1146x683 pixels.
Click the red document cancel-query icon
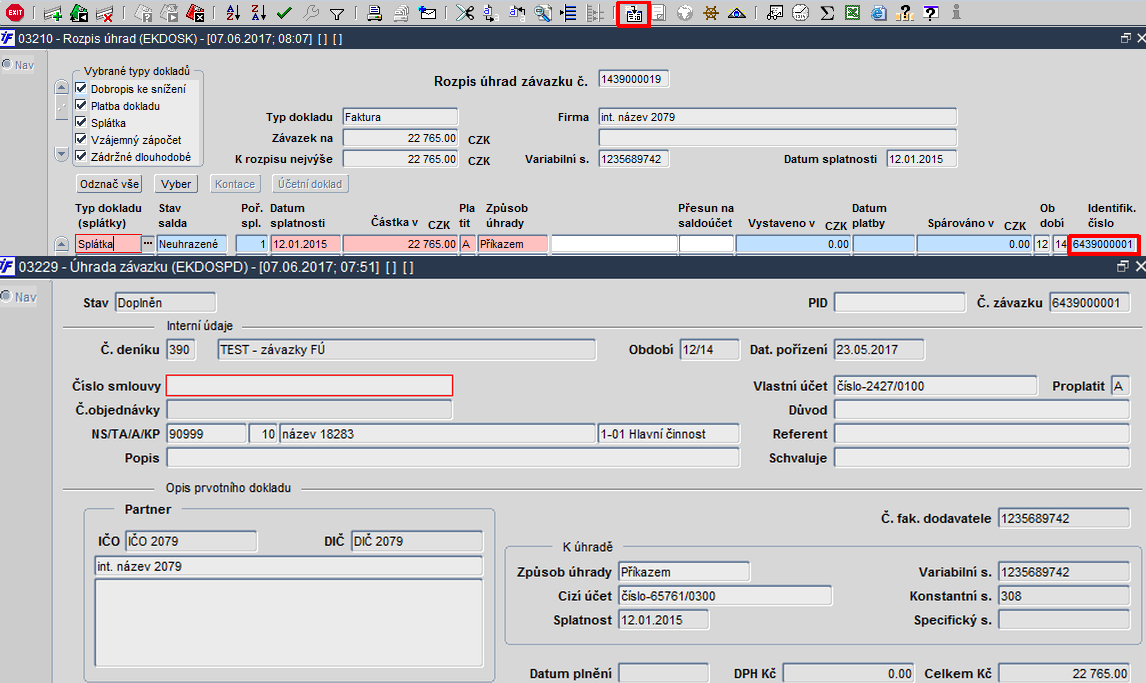[x=195, y=12]
